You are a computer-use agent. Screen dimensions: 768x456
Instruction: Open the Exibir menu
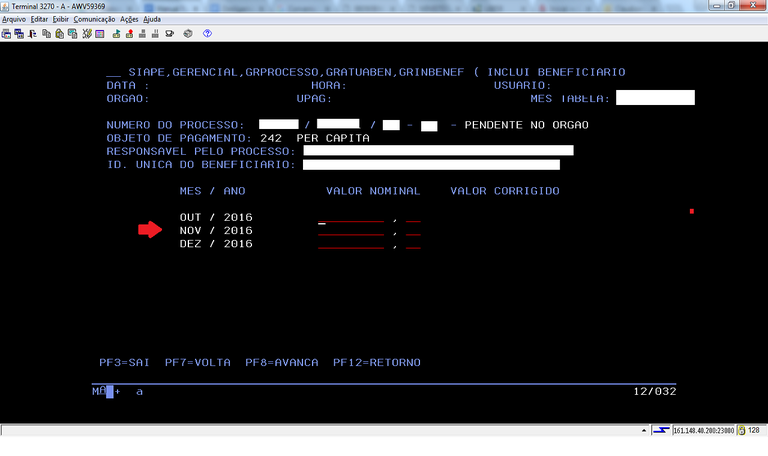coord(60,19)
